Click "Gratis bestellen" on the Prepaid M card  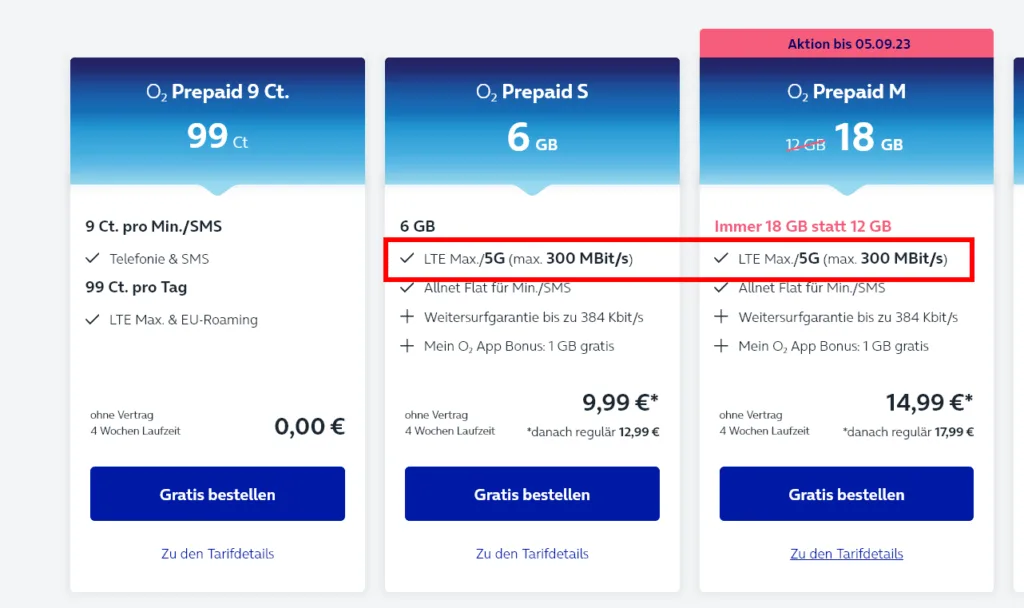(846, 493)
